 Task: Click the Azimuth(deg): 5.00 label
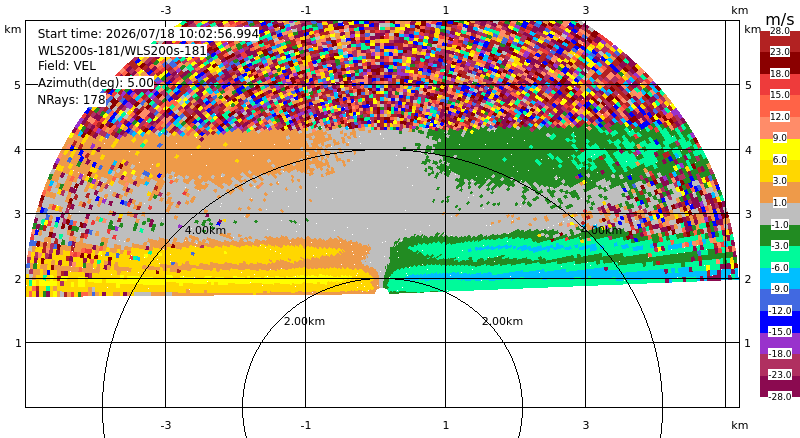click(x=95, y=83)
